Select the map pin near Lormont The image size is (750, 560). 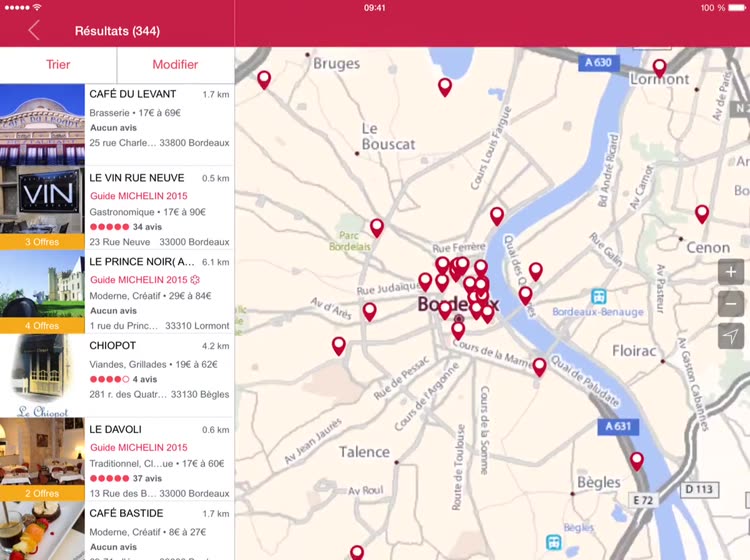point(660,68)
